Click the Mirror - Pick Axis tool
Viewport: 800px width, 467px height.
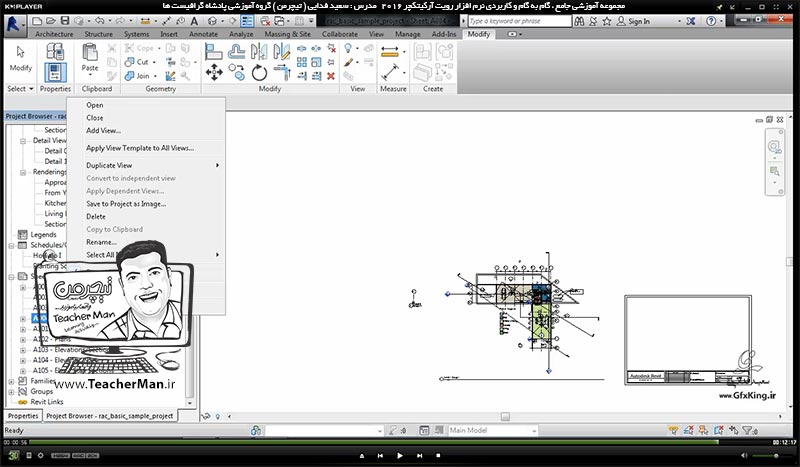(x=259, y=51)
